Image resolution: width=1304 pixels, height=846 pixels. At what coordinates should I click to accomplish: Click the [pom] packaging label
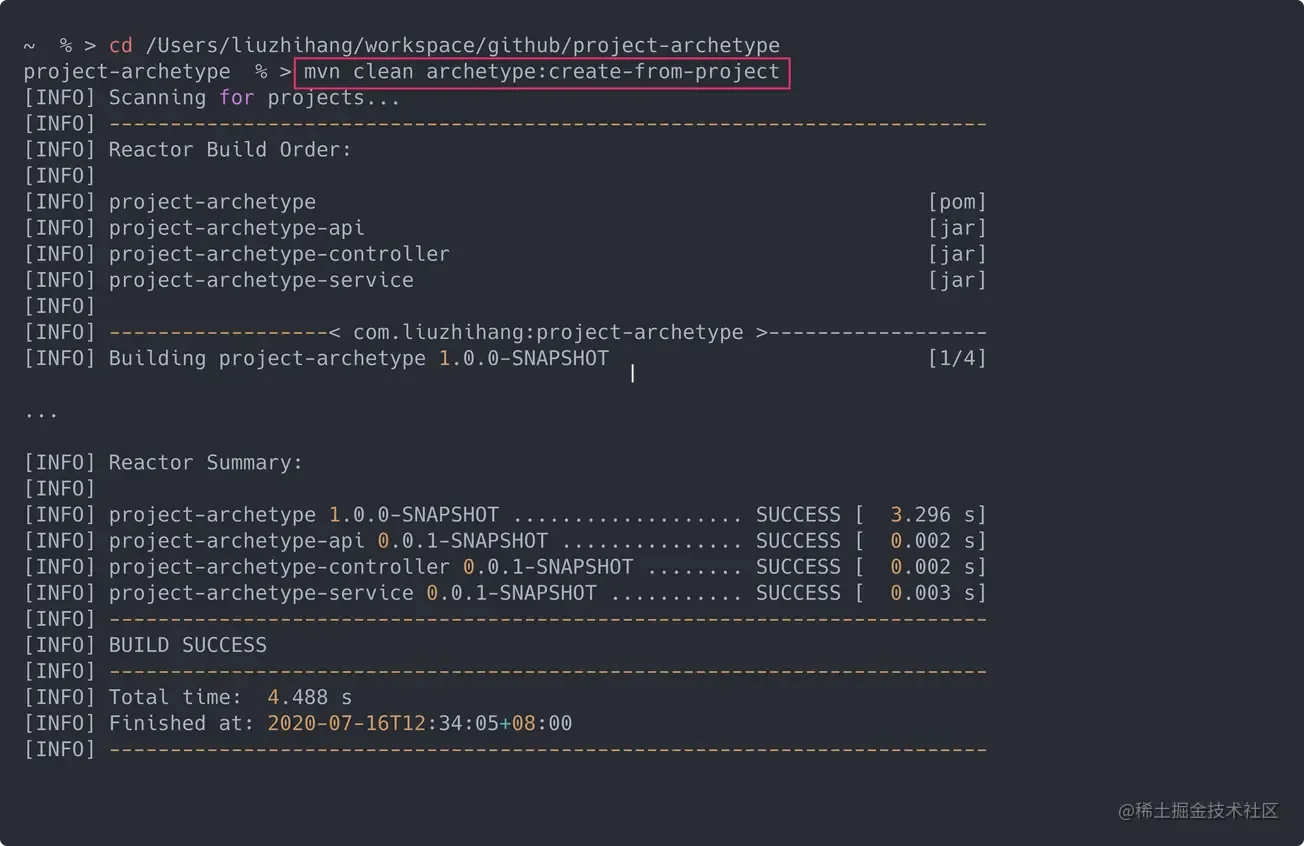[x=956, y=202]
